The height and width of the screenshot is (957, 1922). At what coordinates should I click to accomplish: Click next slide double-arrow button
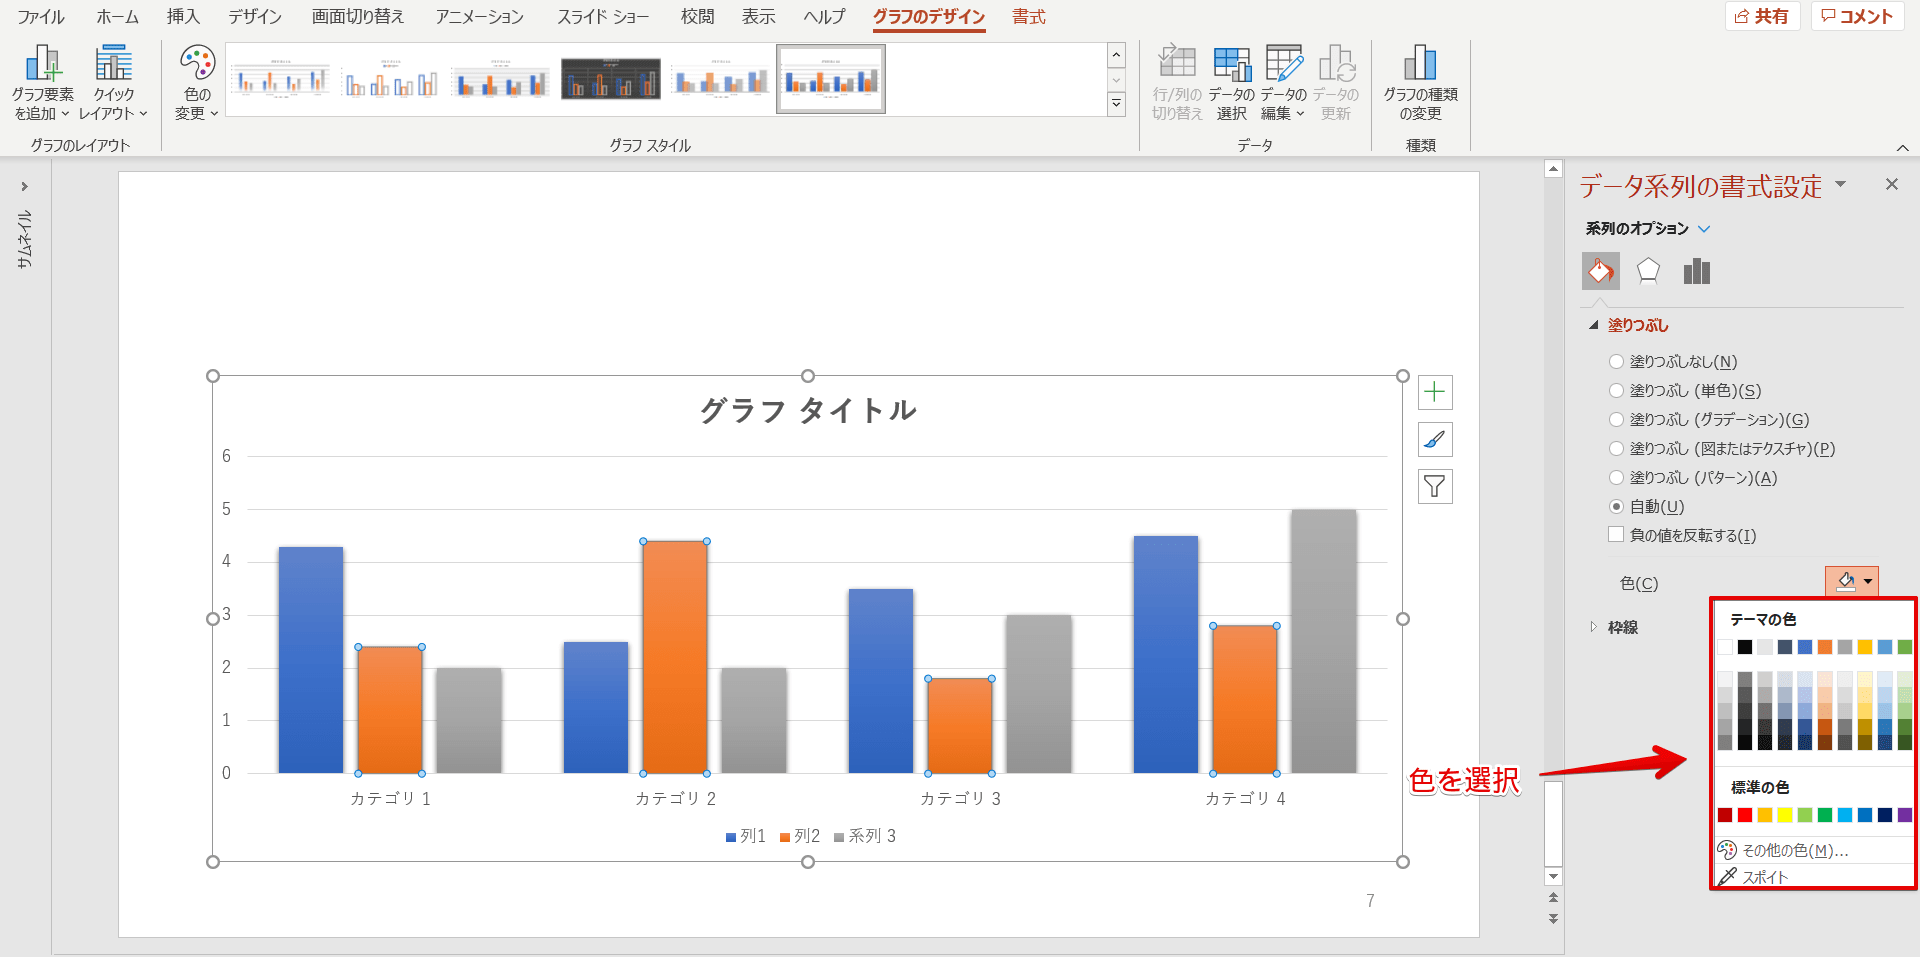[1553, 918]
